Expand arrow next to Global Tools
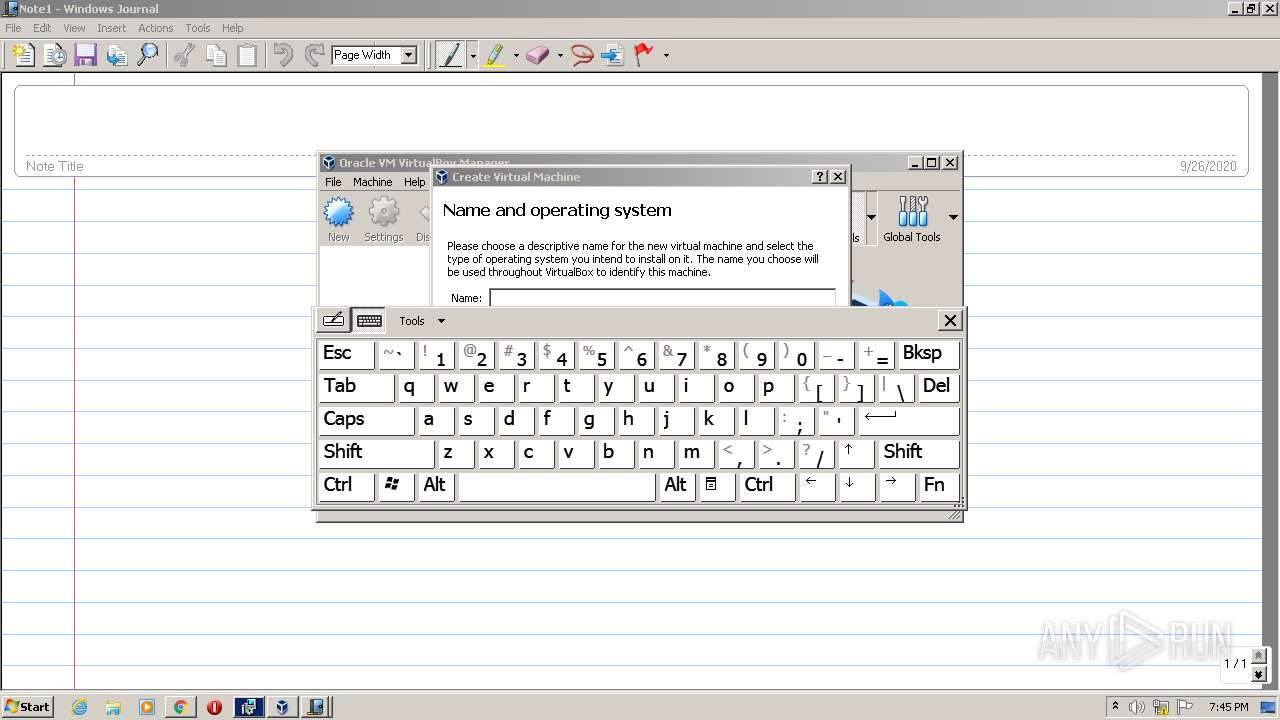Screen dimensions: 1280x720 tap(953, 217)
